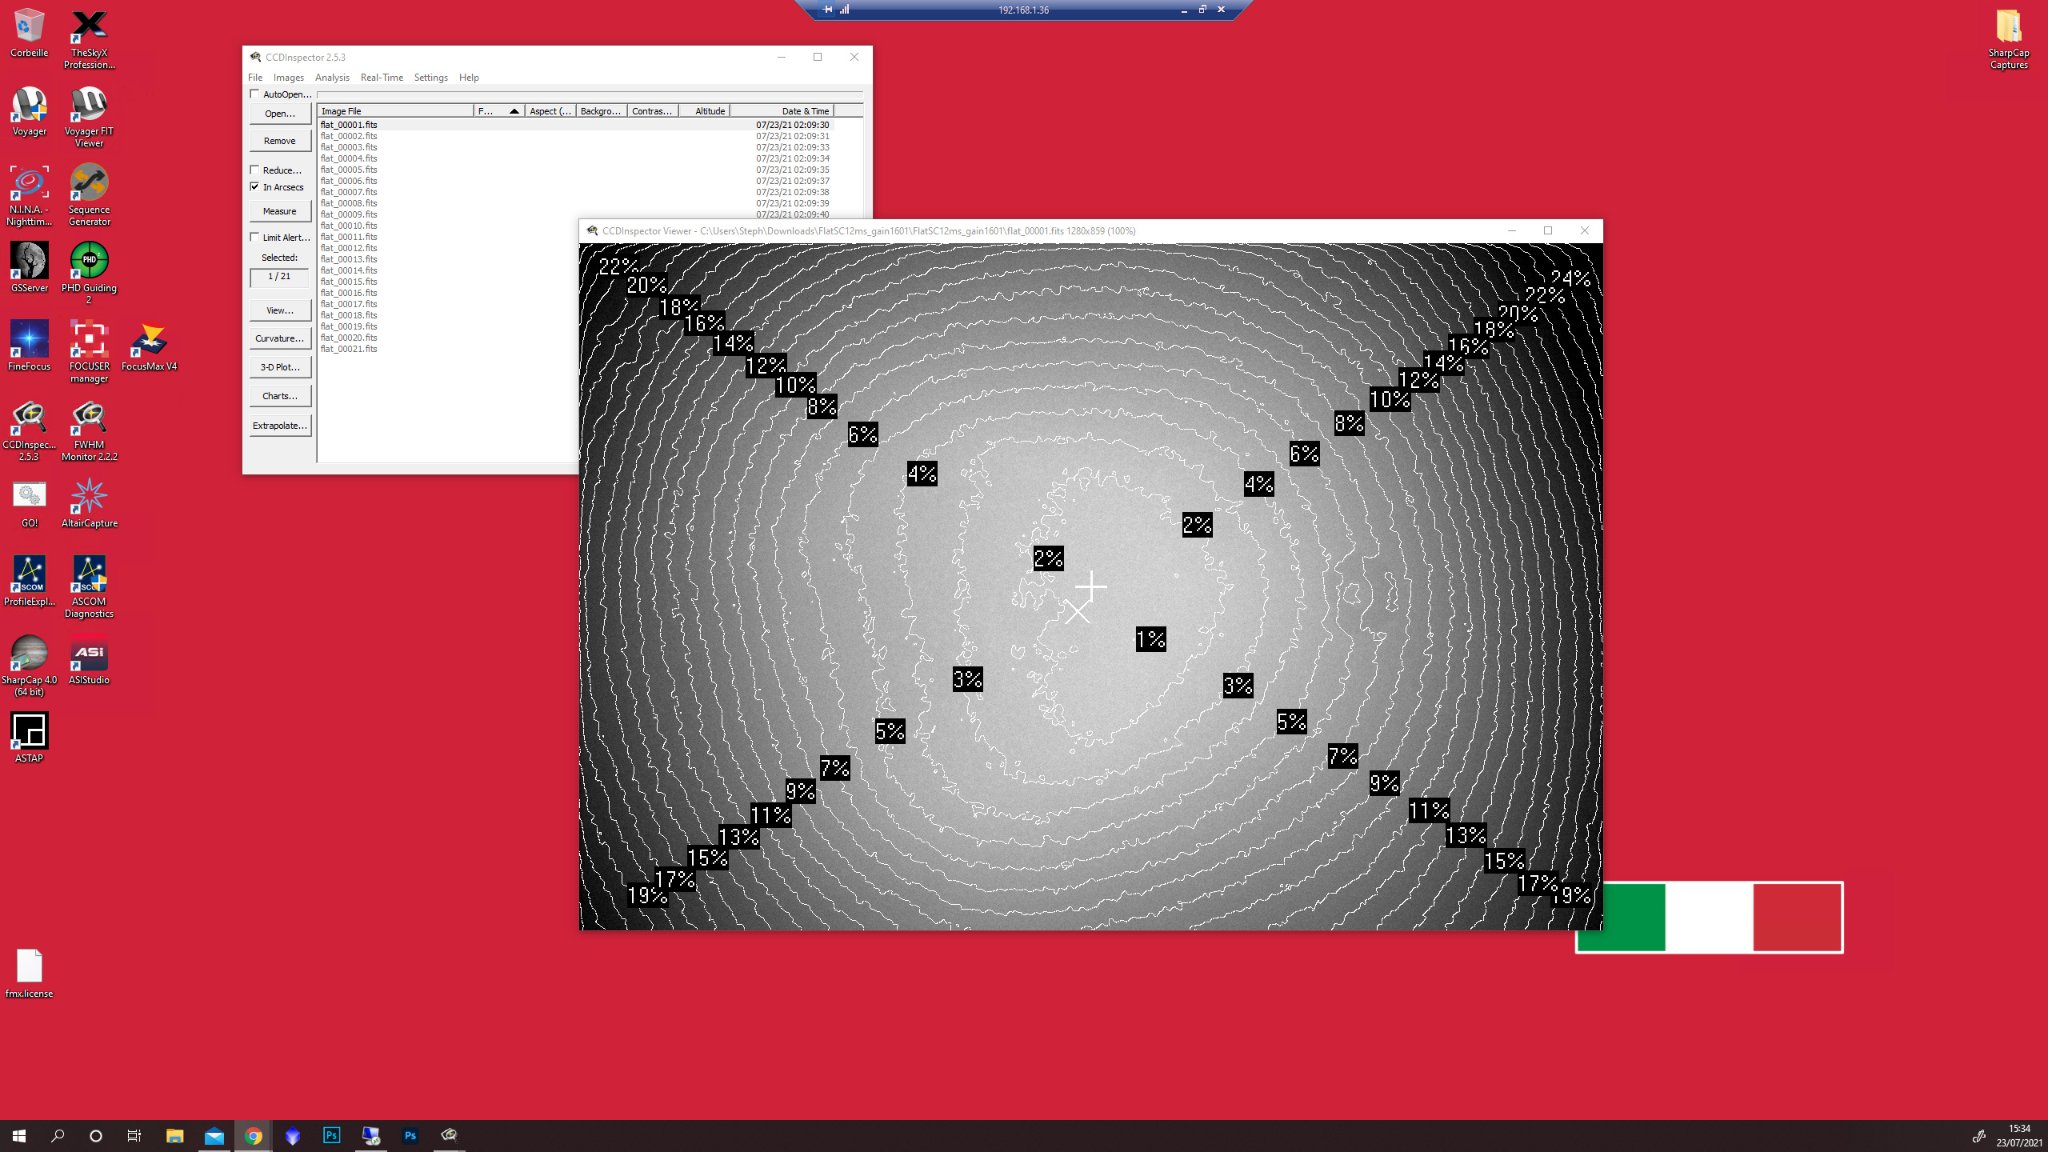
Task: Launch the ASTAP desktop shortcut
Action: tap(29, 738)
